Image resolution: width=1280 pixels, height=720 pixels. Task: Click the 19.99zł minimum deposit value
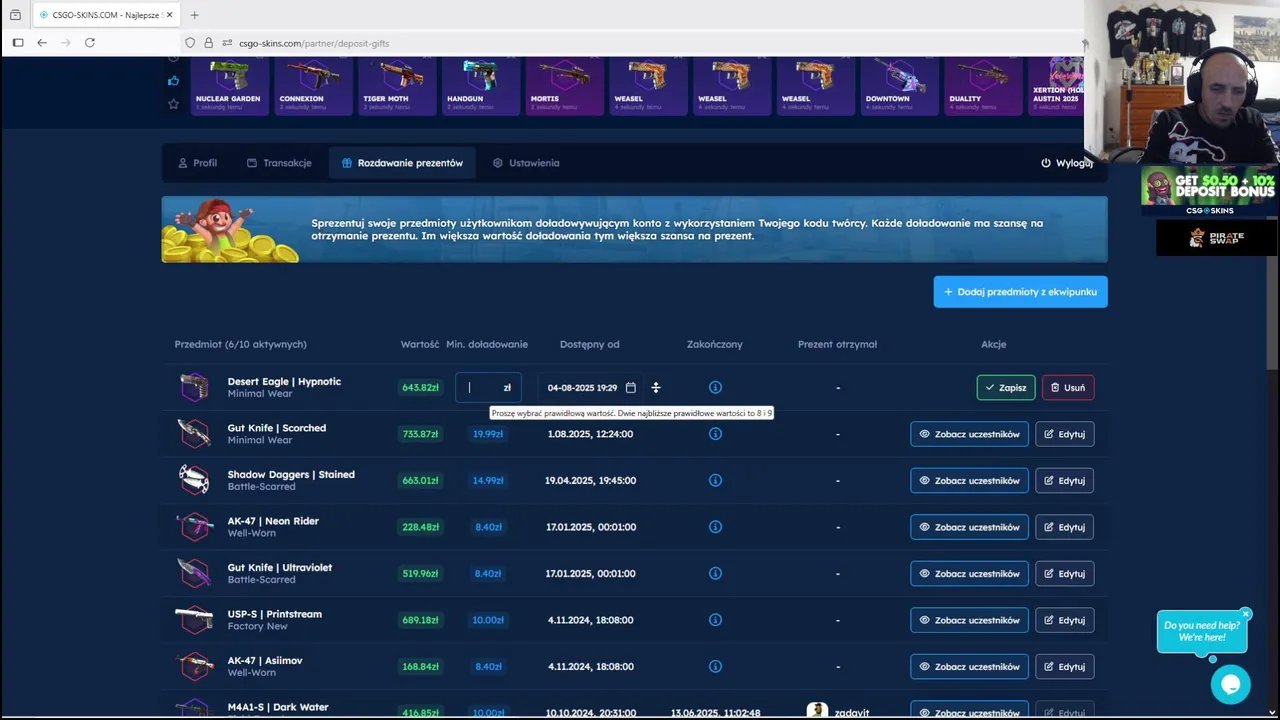click(488, 434)
